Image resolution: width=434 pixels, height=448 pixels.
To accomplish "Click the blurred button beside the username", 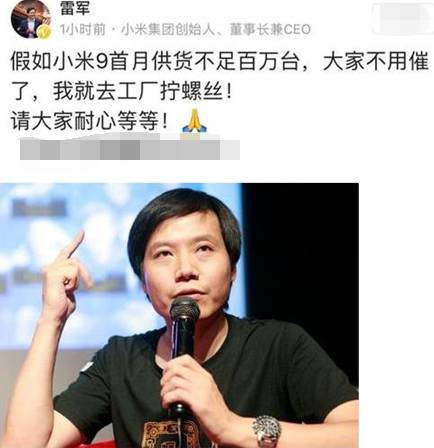I will [403, 18].
